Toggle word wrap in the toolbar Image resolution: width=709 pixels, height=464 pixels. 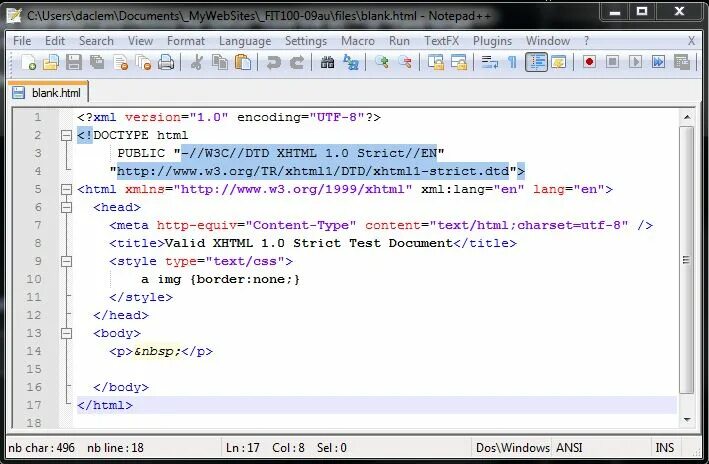(x=489, y=62)
